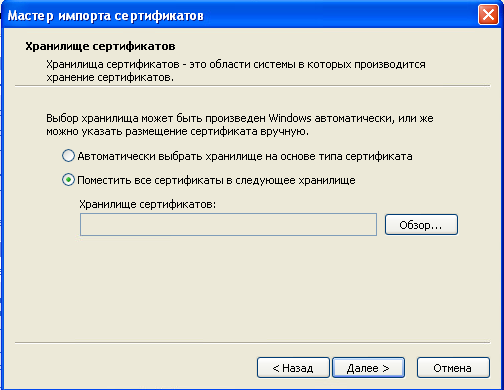504x390 pixels.
Task: Click the 'Поместить все сертификаты в следующее хранилище' label
Action: pyautogui.click(x=216, y=180)
